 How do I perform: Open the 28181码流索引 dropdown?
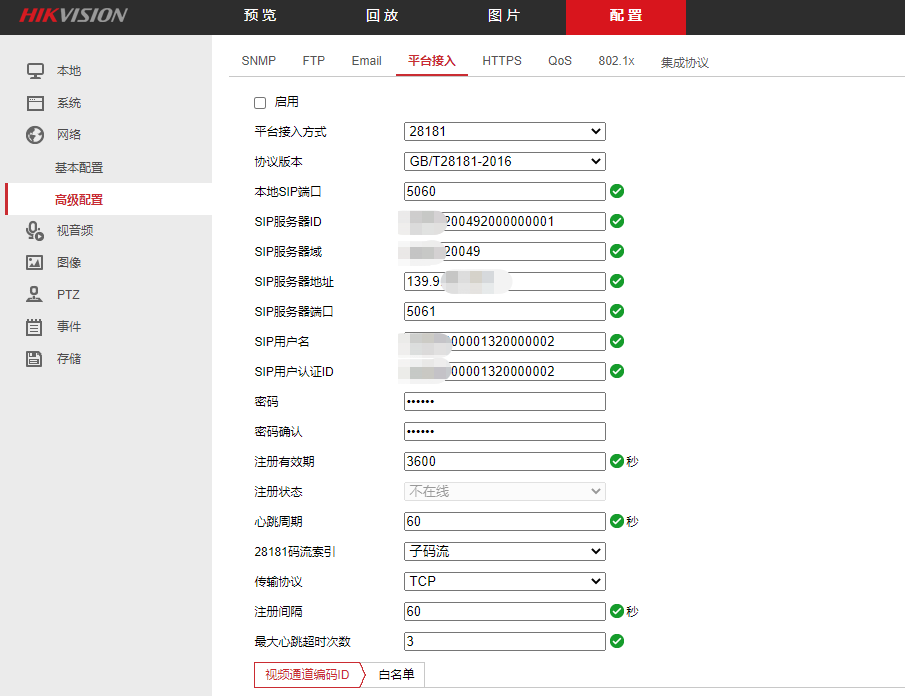click(x=504, y=552)
